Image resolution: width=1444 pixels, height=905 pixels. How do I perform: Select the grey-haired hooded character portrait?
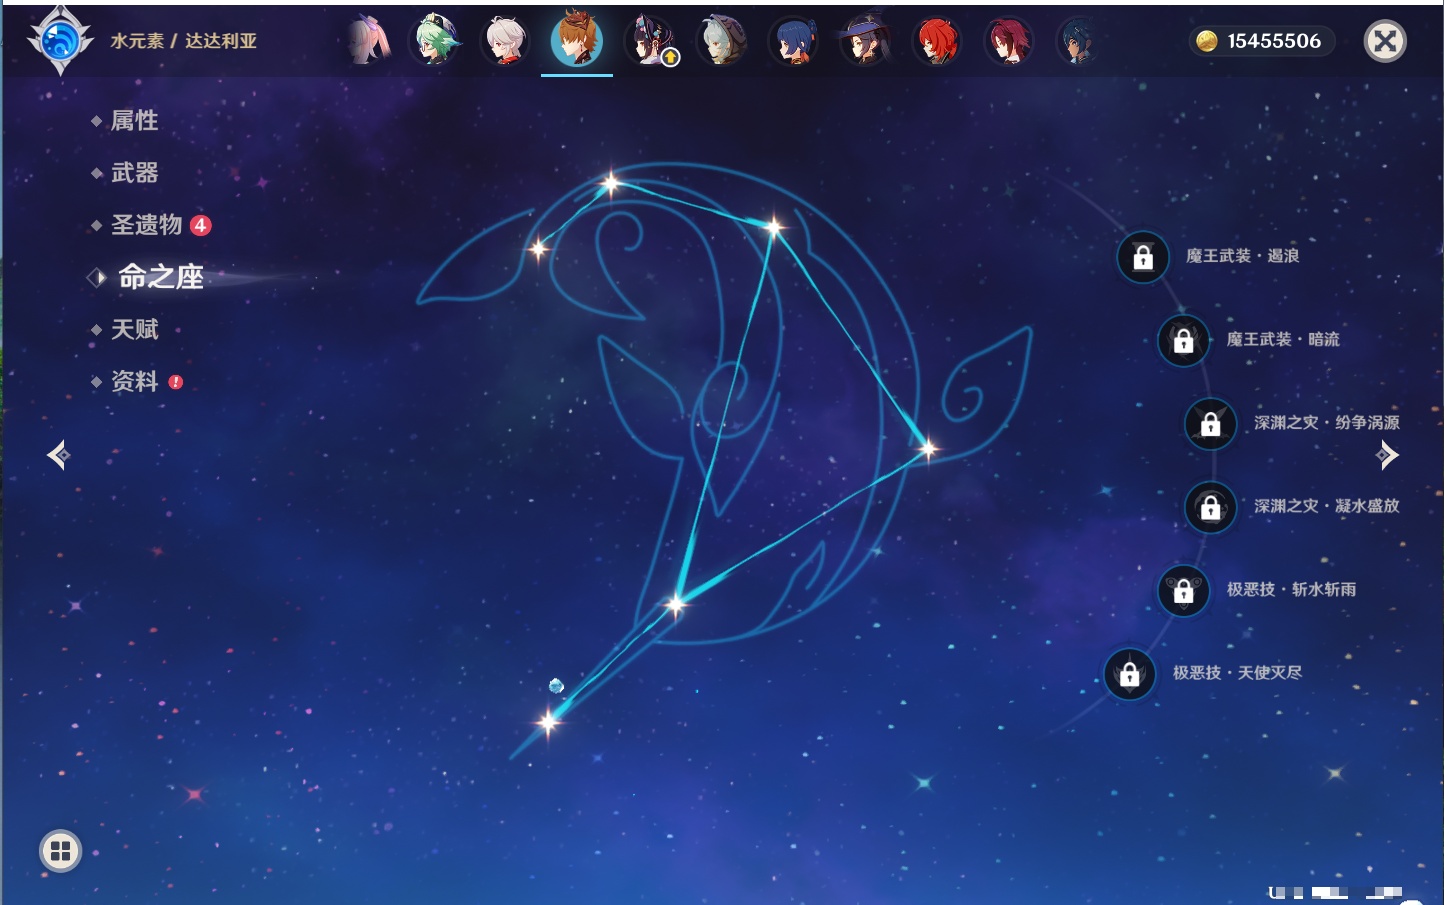point(721,41)
